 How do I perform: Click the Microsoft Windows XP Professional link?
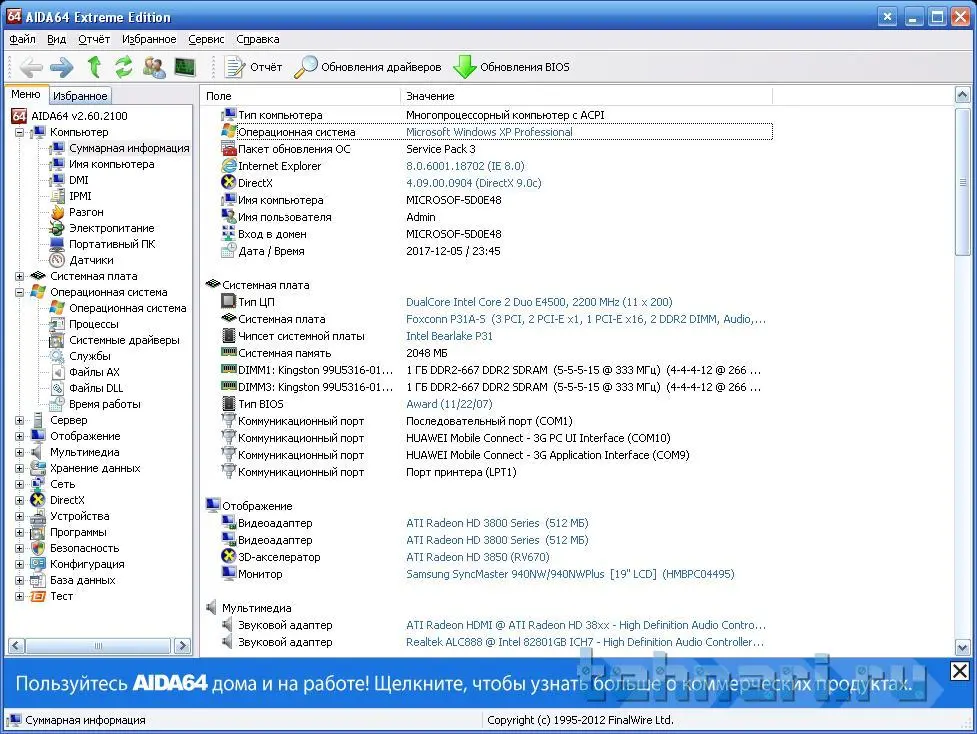[x=489, y=132]
